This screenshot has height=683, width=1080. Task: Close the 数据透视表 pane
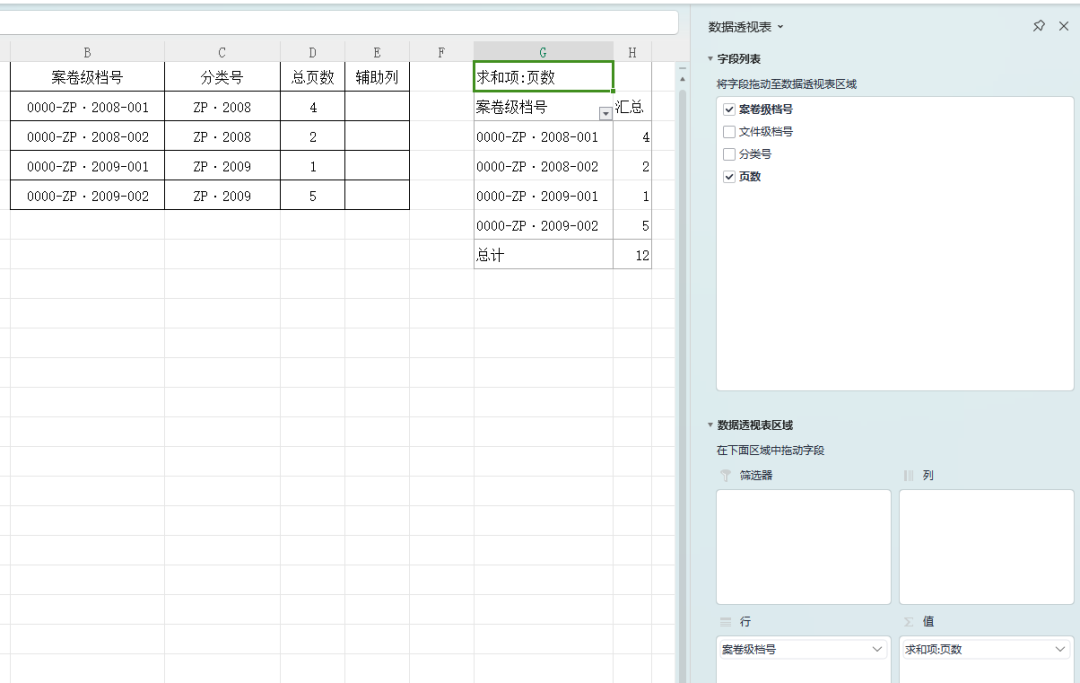1063,26
